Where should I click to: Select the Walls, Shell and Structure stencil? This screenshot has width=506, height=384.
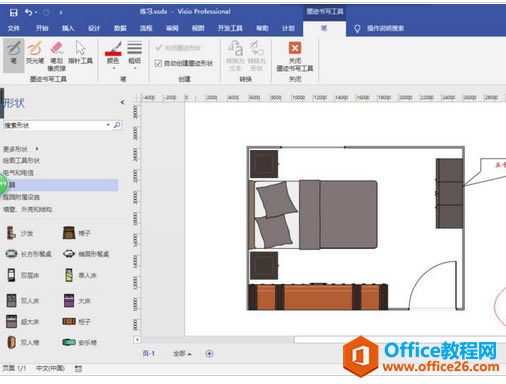[x=27, y=209]
